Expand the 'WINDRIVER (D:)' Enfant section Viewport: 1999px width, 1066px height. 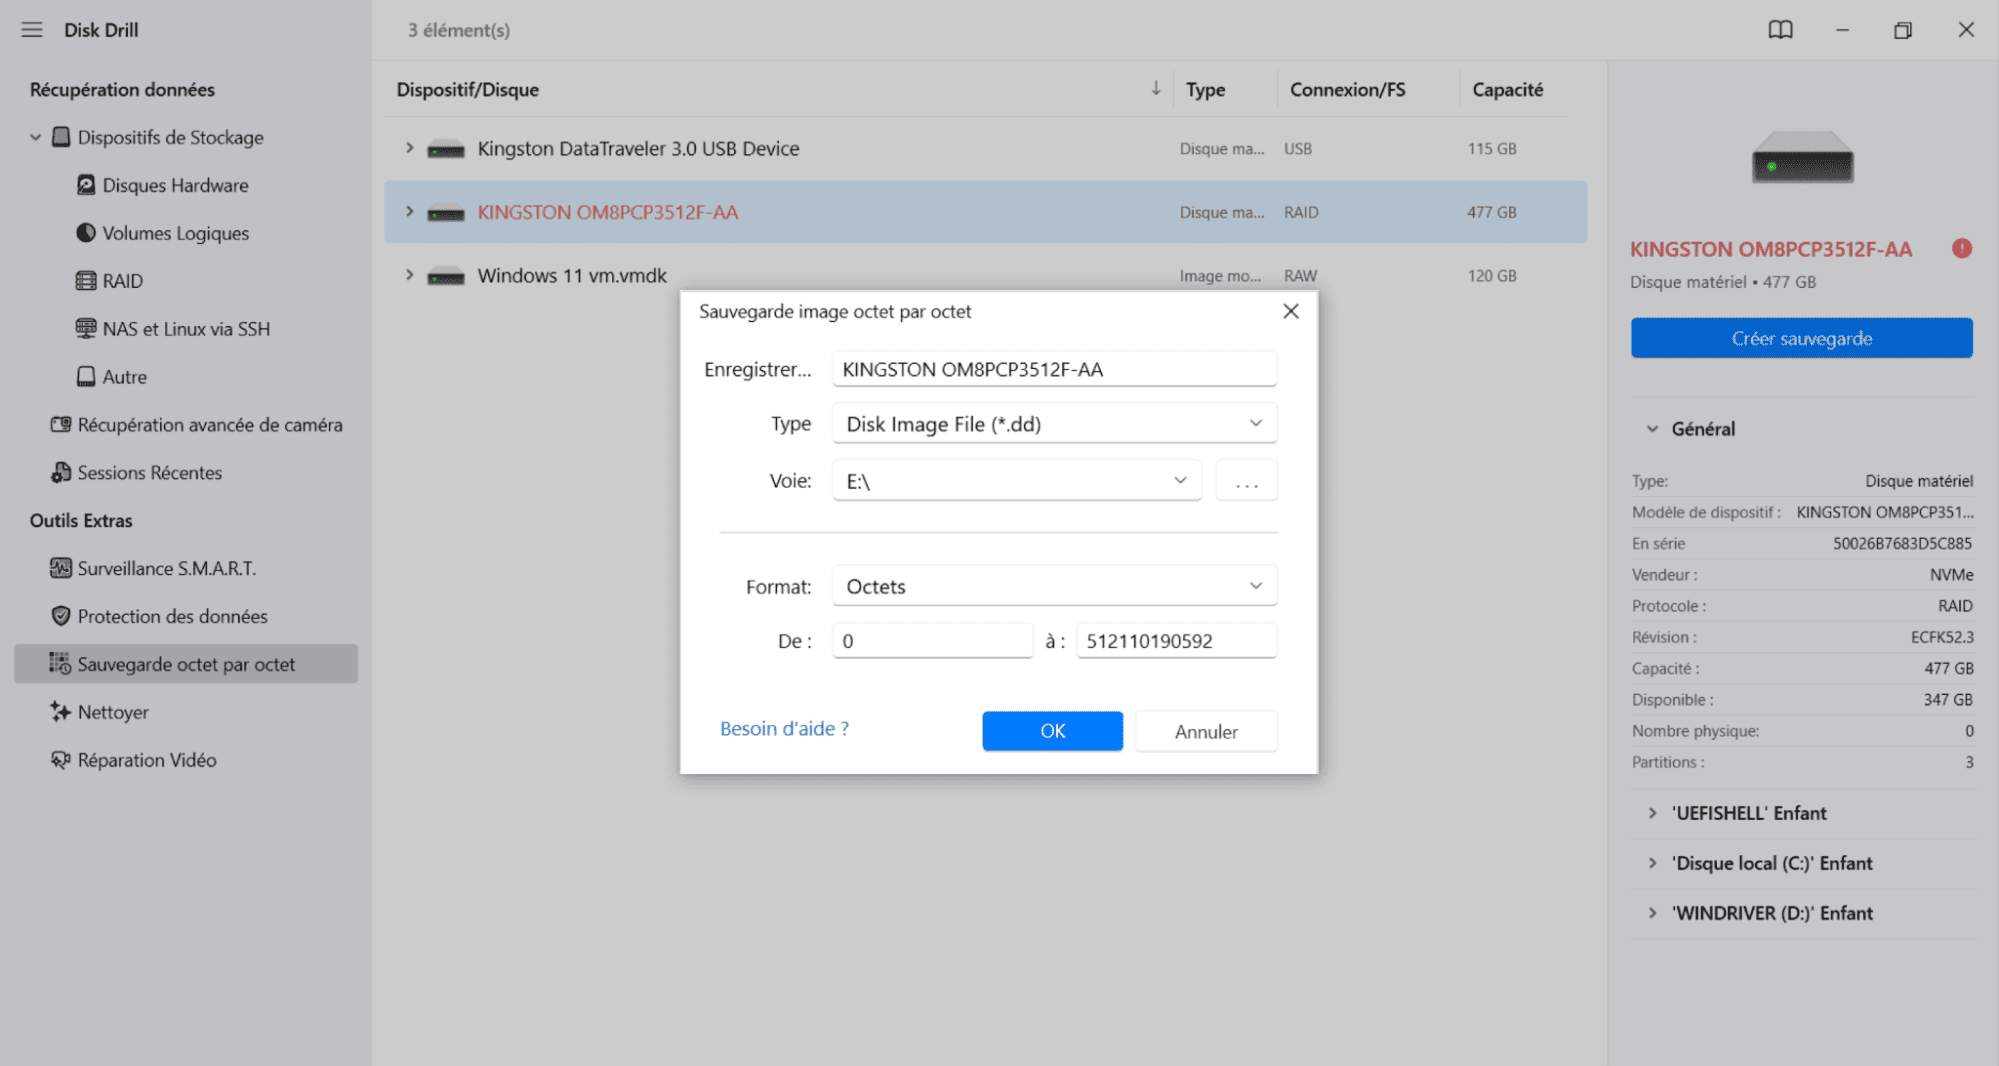1652,913
